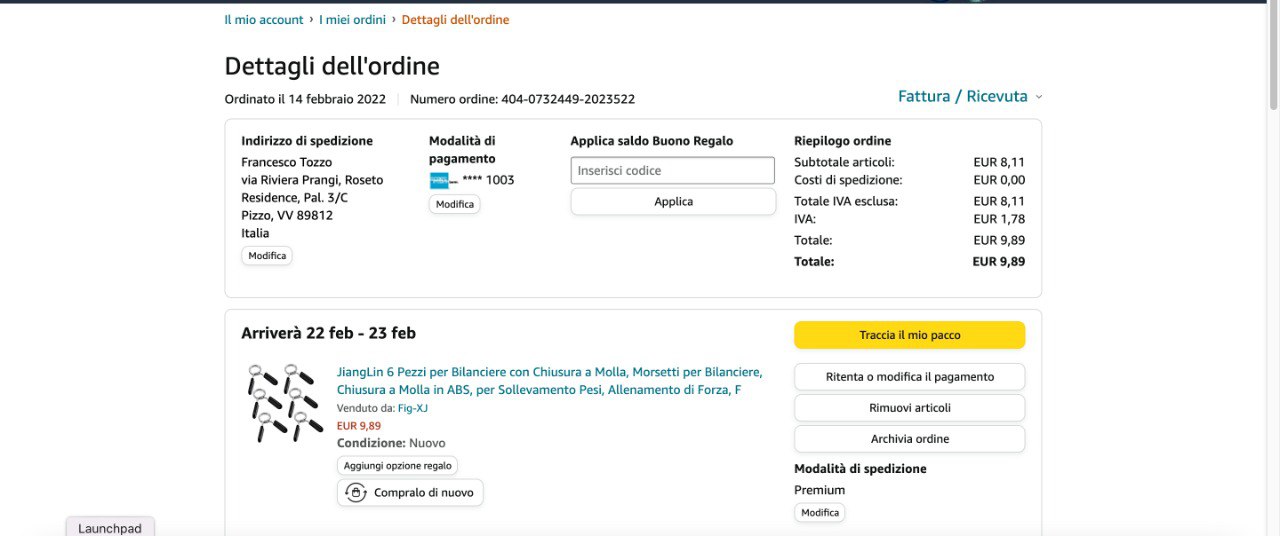Image resolution: width=1280 pixels, height=536 pixels.
Task: Open the barbell clamps product thumbnail
Action: point(285,403)
